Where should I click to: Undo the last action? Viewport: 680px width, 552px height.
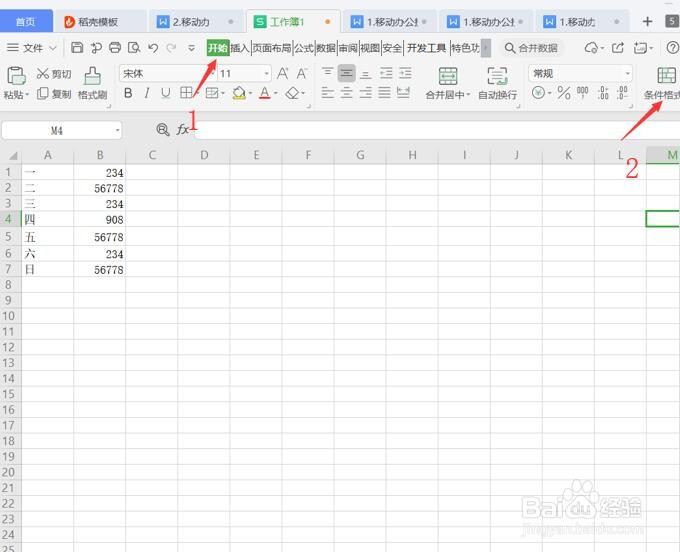153,48
